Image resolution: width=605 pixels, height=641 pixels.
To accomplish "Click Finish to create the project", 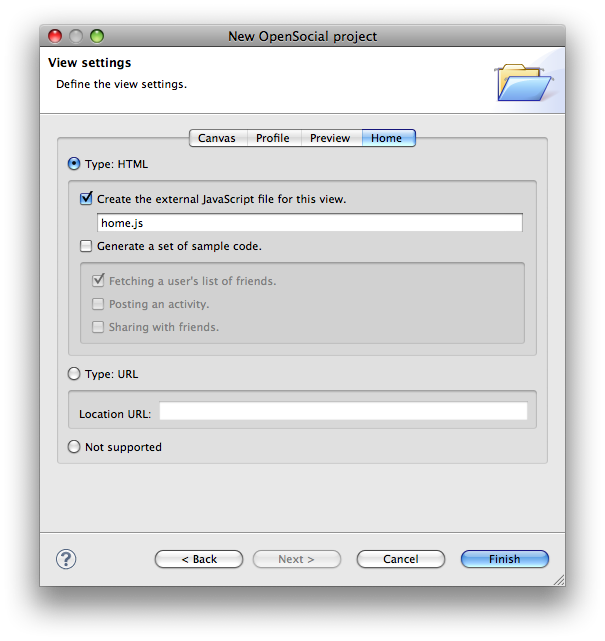I will (505, 559).
